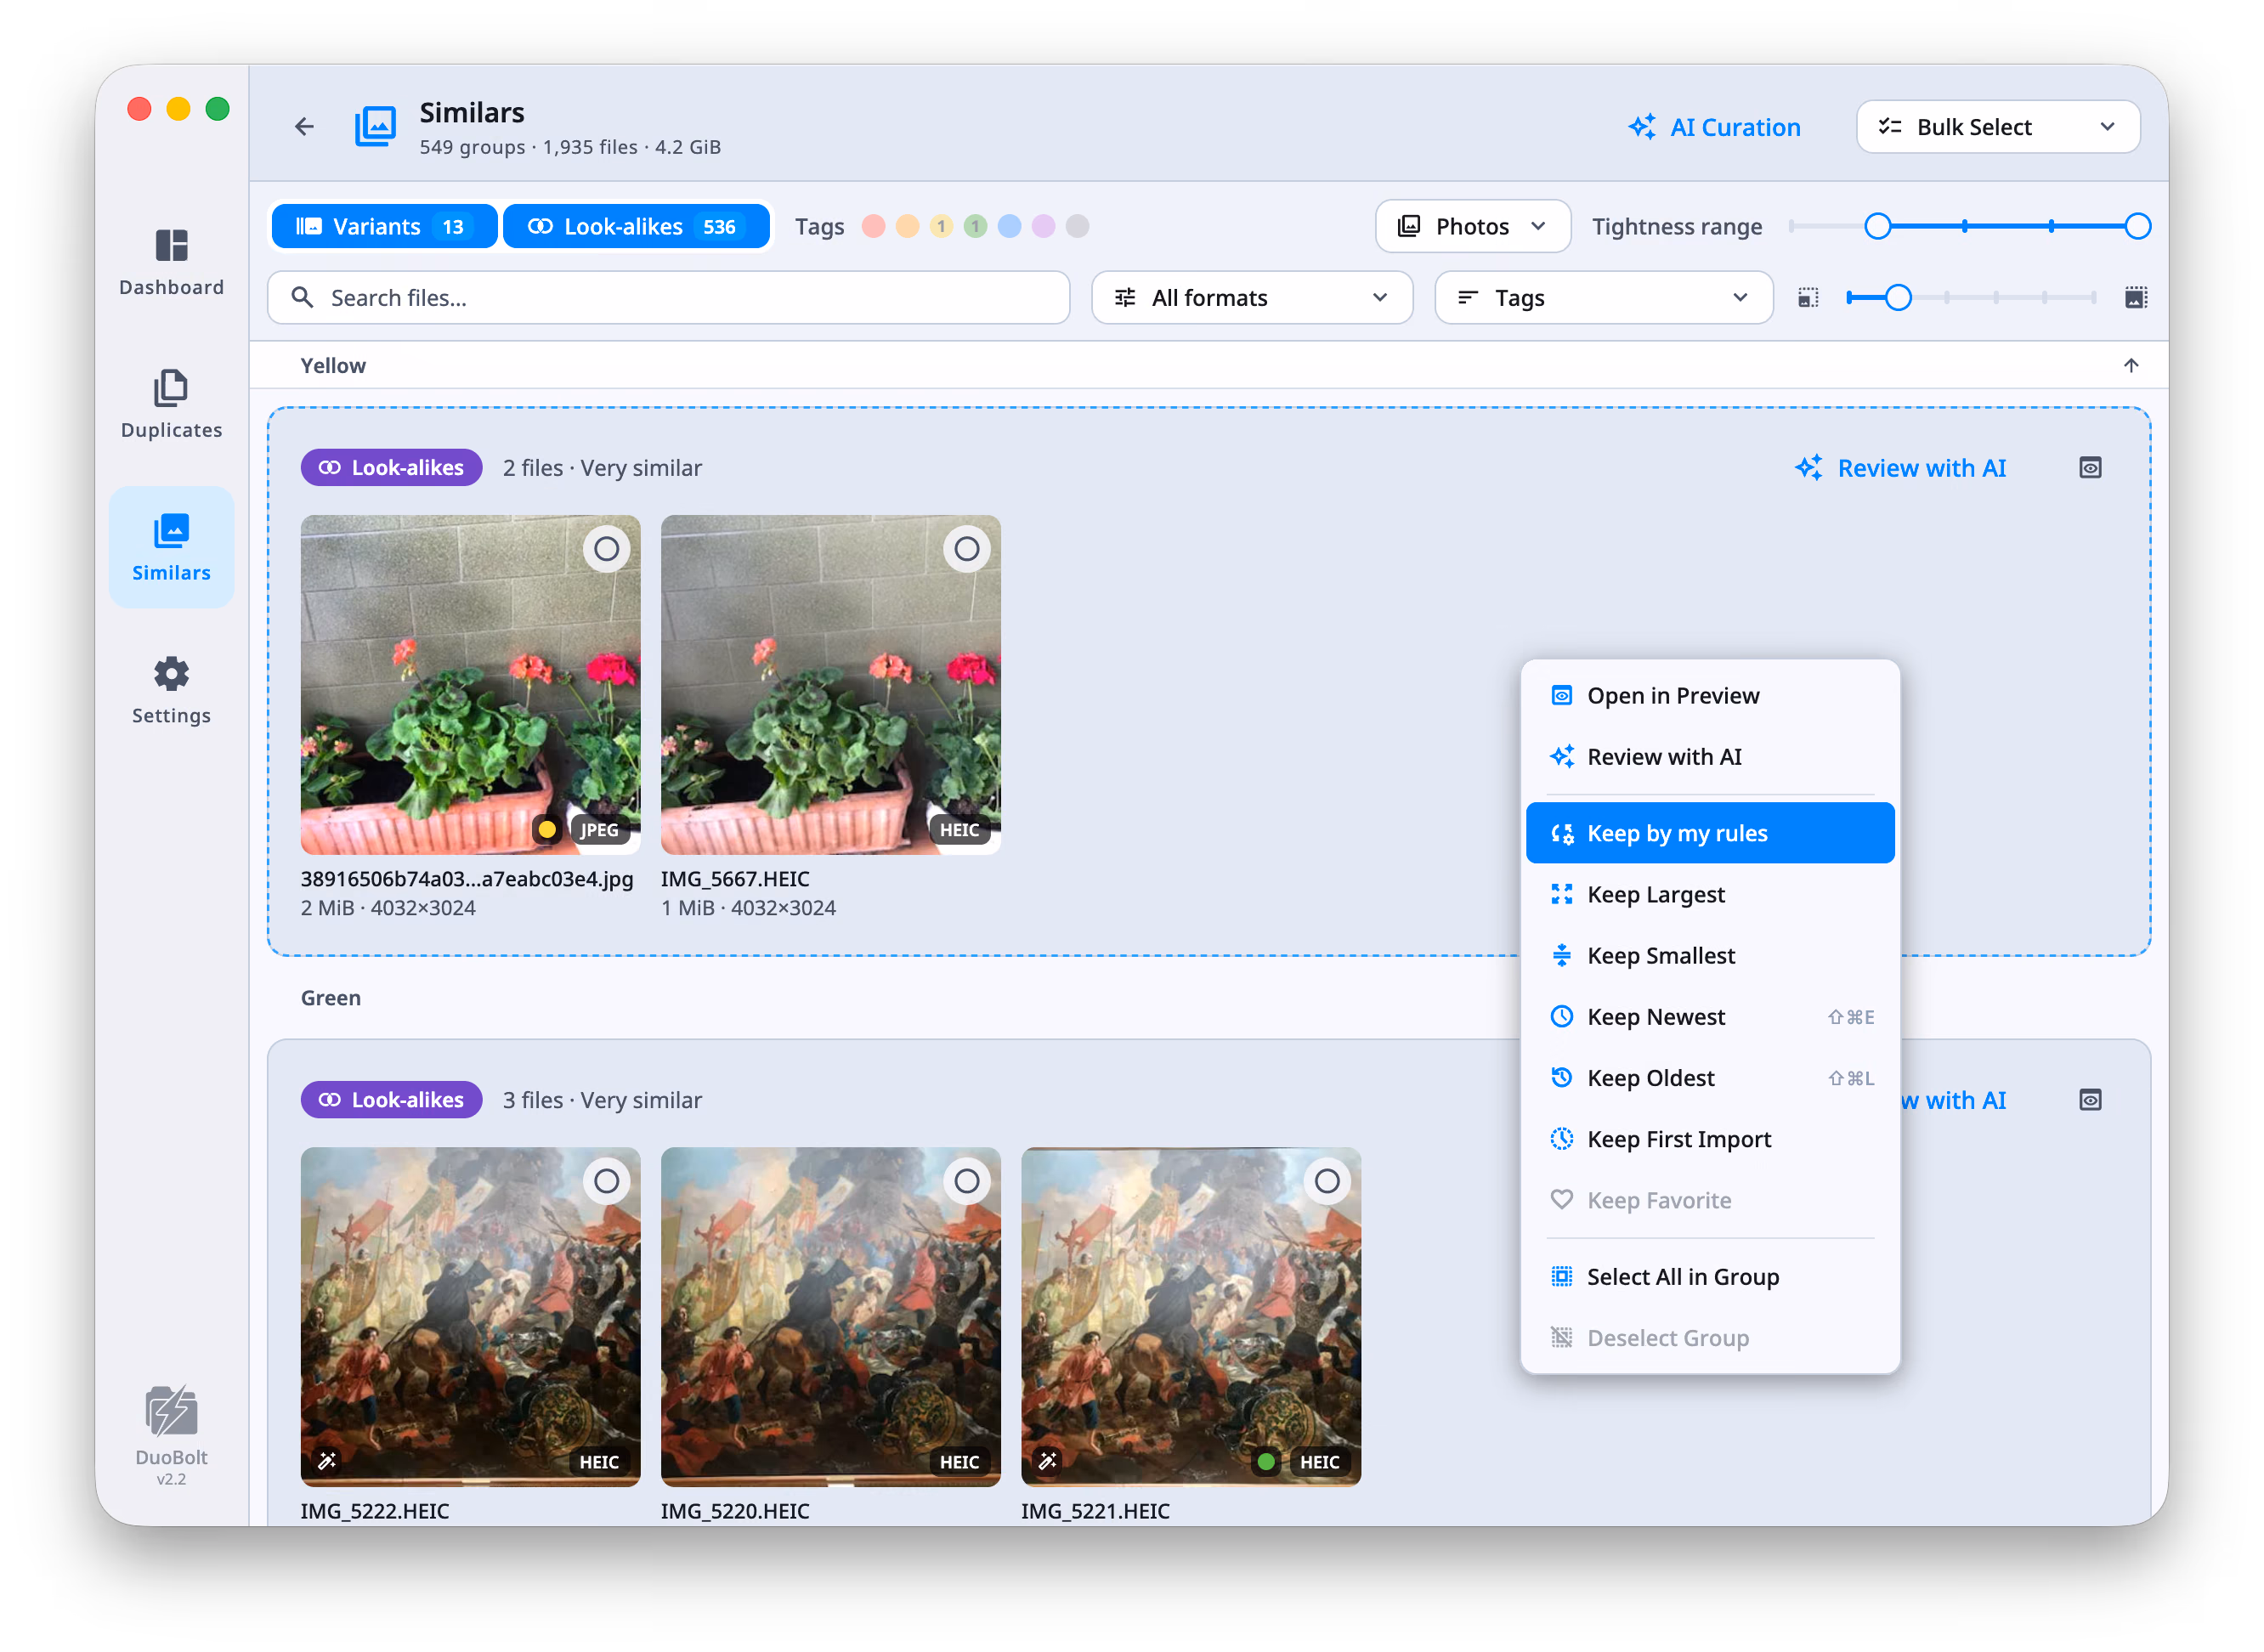This screenshot has width=2264, height=1652.
Task: Filter by the blue tag swatch
Action: (1009, 226)
